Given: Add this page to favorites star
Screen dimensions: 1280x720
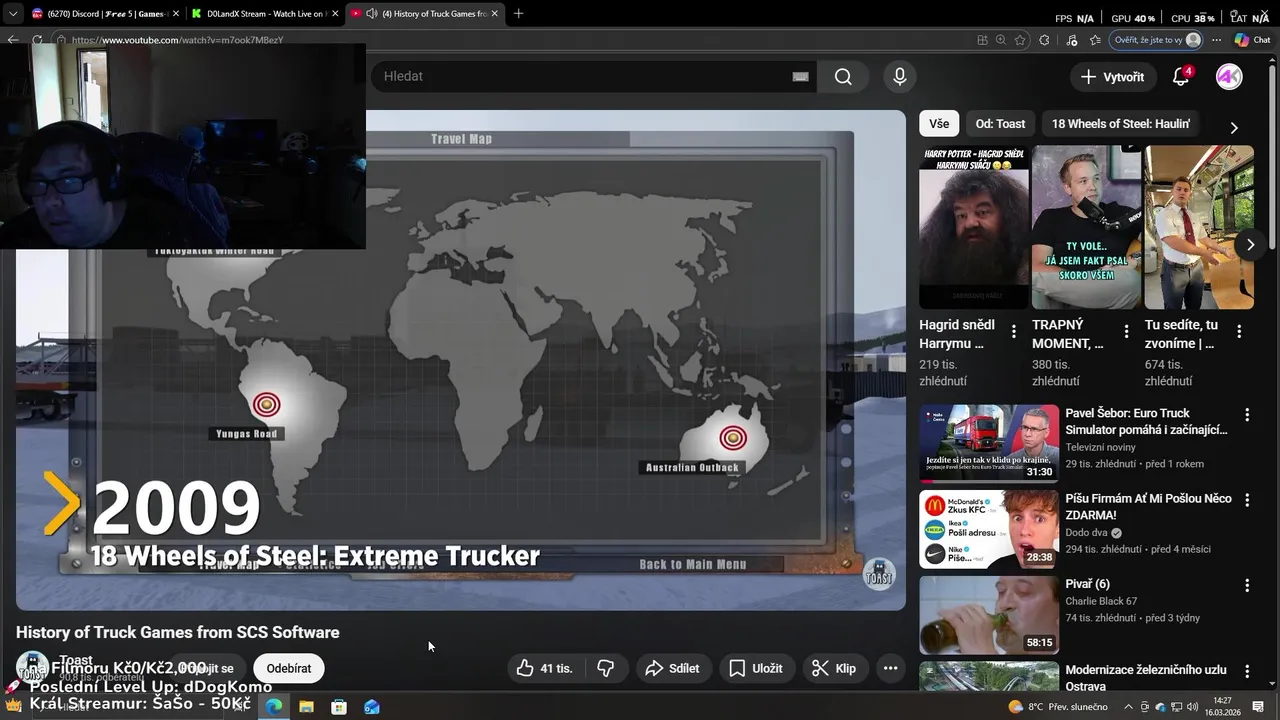Looking at the screenshot, I should pos(1020,40).
